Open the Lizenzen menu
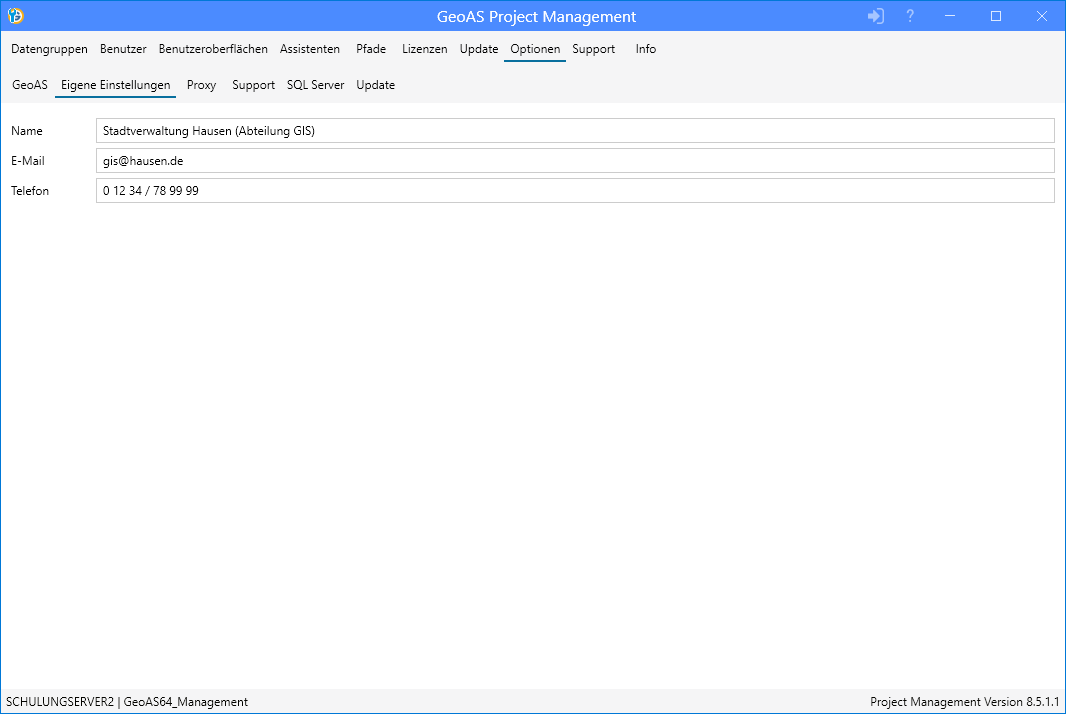The image size is (1066, 714). (x=425, y=49)
